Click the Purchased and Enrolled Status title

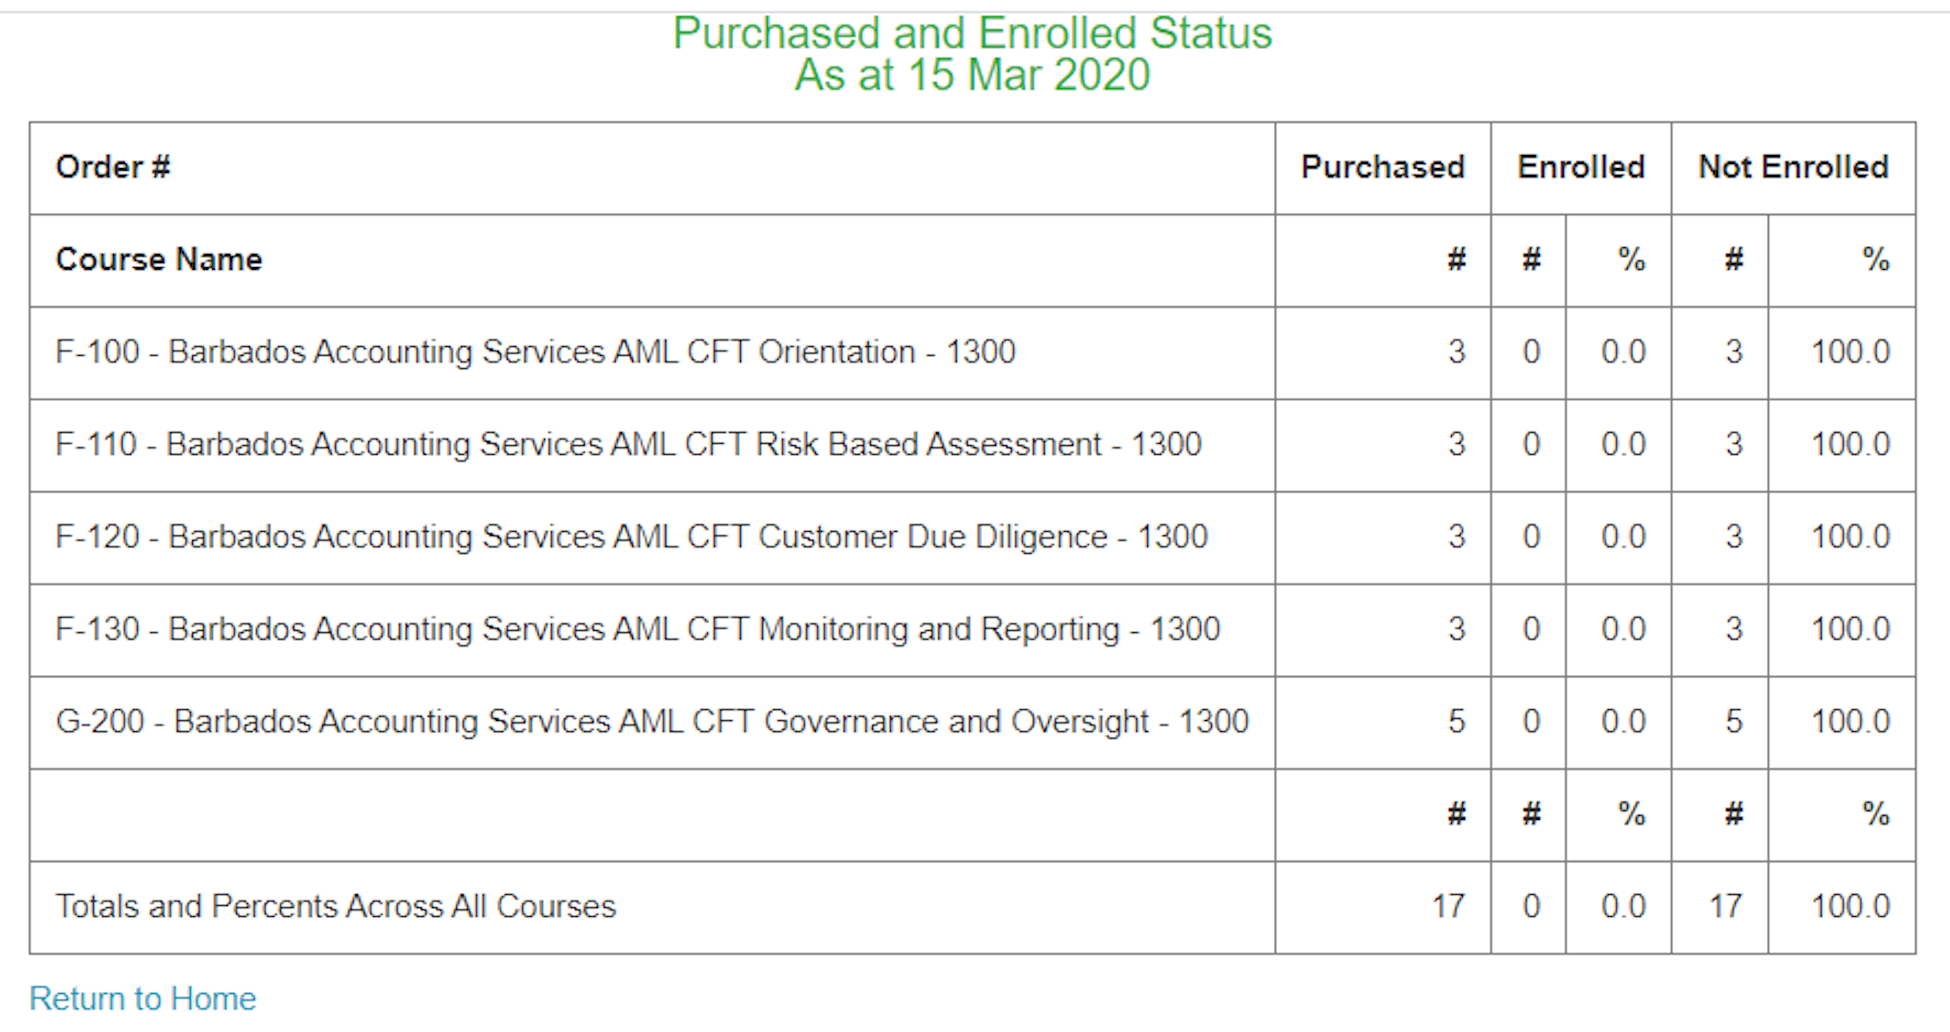[x=972, y=33]
